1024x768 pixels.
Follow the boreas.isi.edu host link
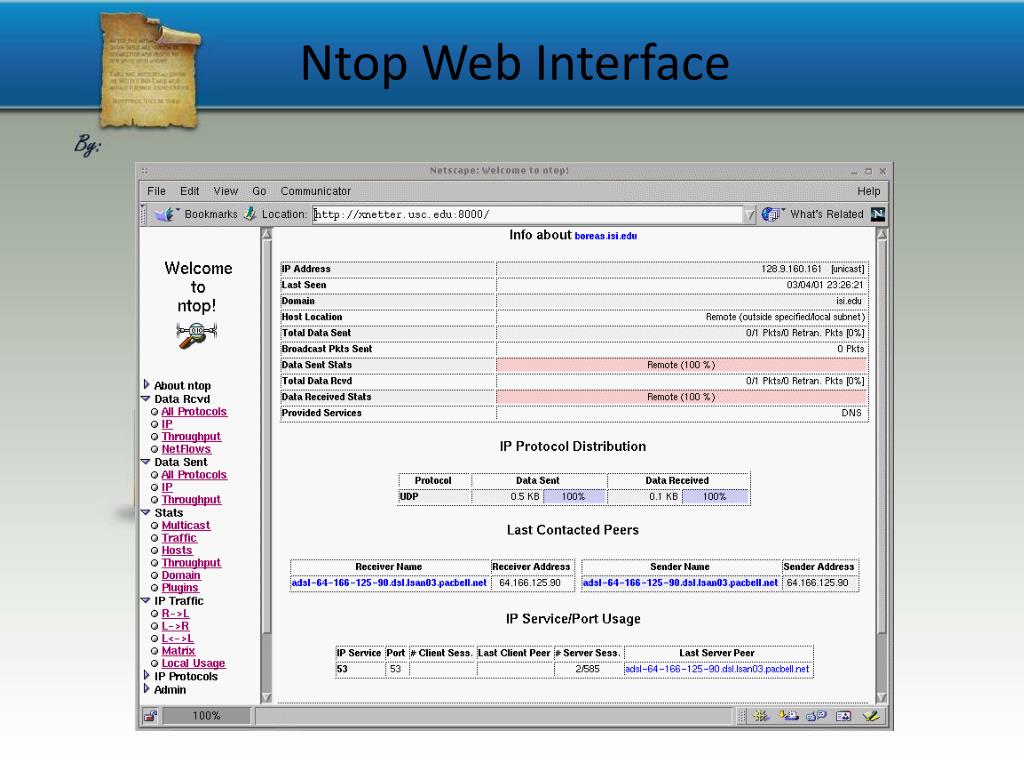(605, 237)
